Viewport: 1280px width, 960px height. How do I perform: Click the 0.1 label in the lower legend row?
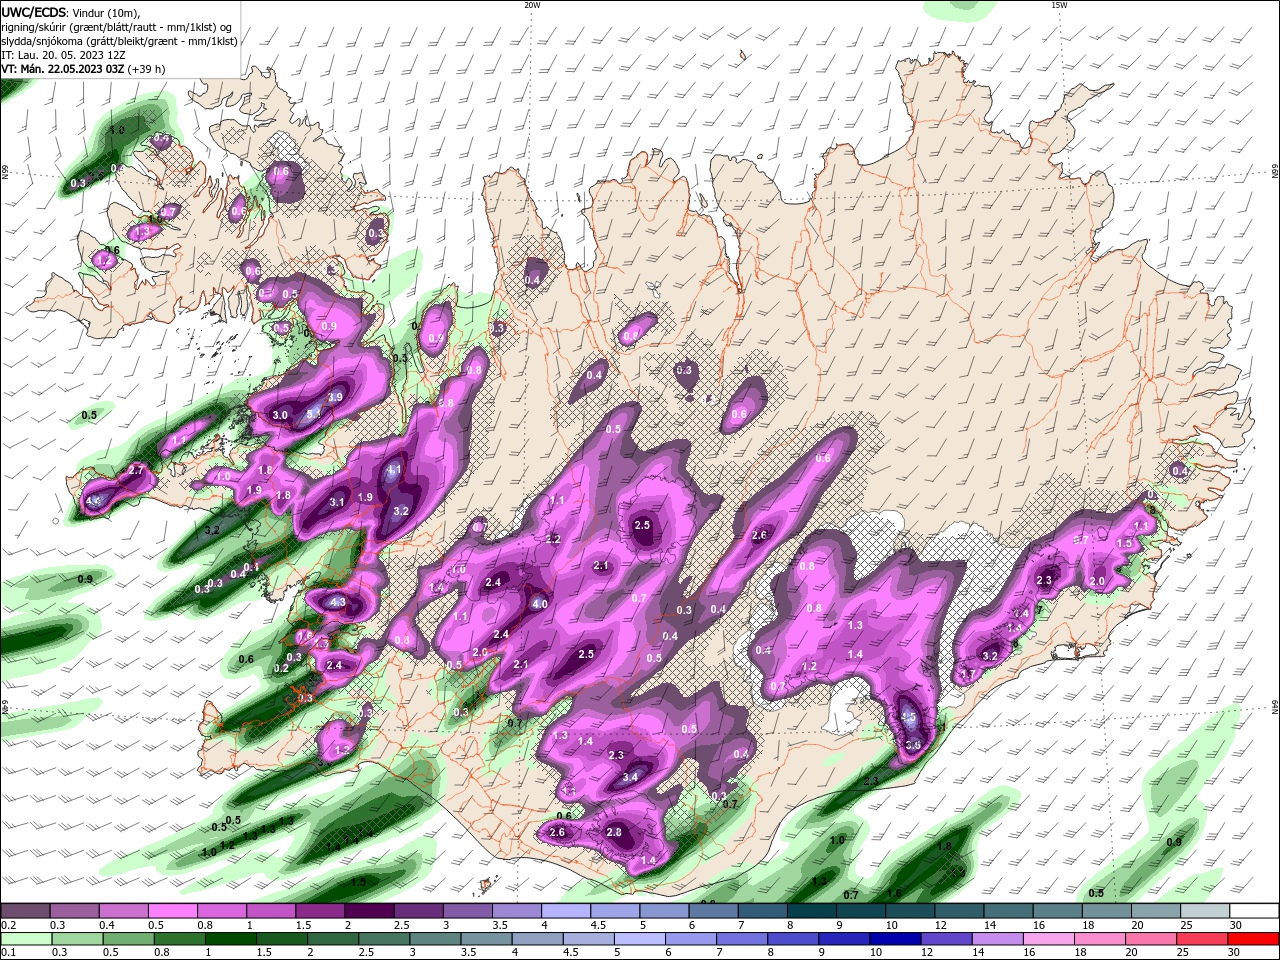(7, 952)
